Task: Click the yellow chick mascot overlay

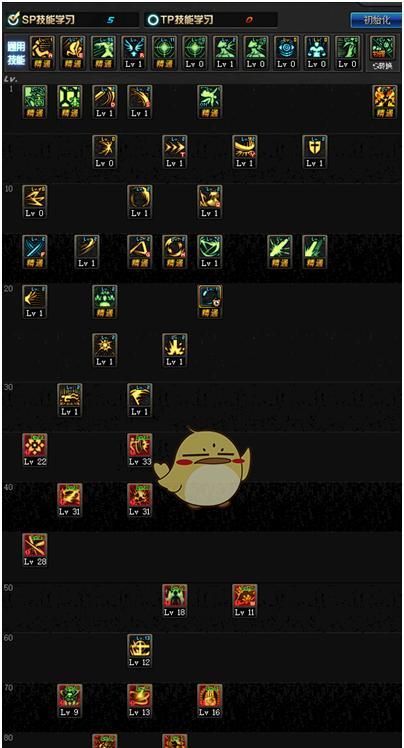Action: 201,468
